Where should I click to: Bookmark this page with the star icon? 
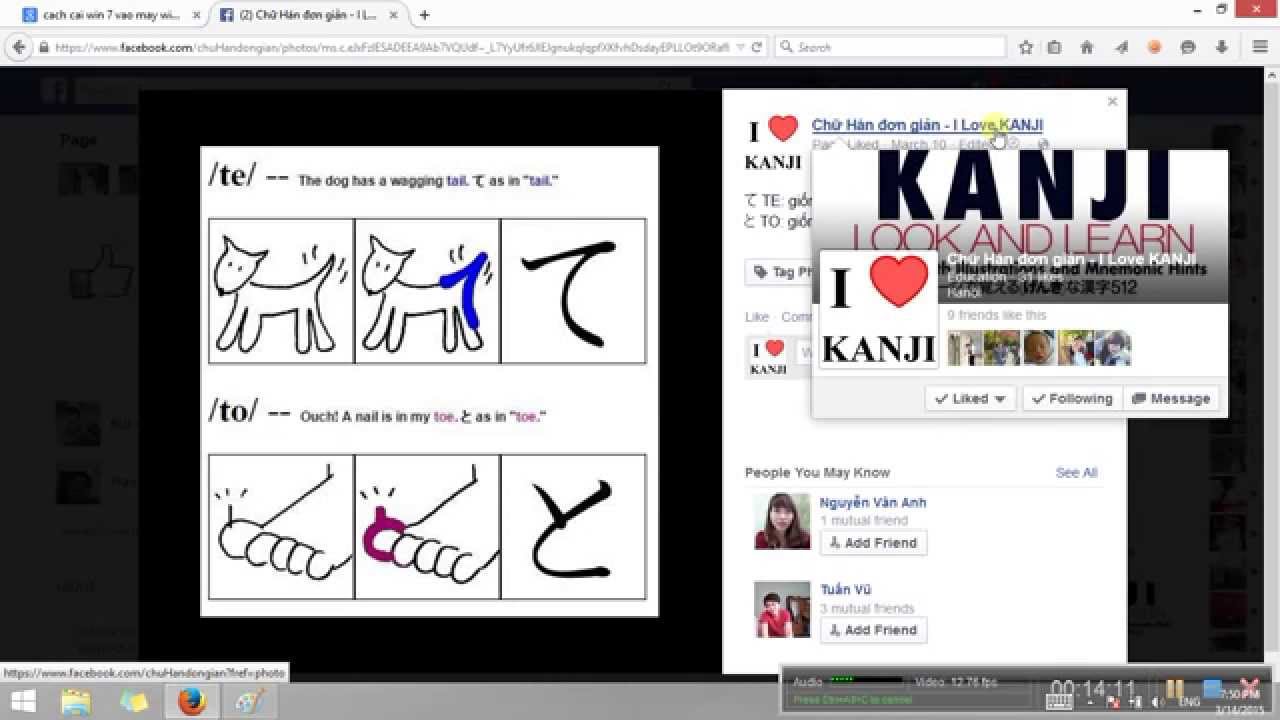1026,47
